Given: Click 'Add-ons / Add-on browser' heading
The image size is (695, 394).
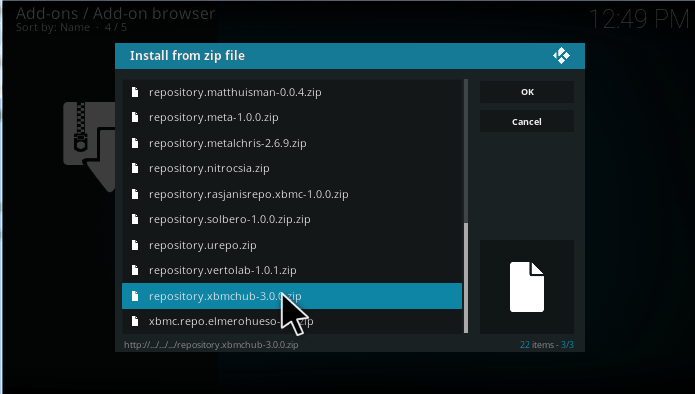Looking at the screenshot, I should [115, 13].
